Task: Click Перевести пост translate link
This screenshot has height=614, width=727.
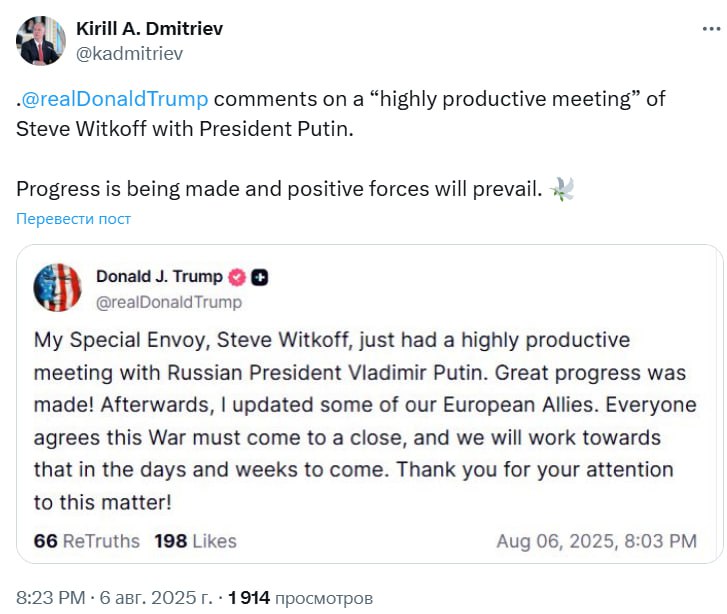Action: click(x=73, y=218)
